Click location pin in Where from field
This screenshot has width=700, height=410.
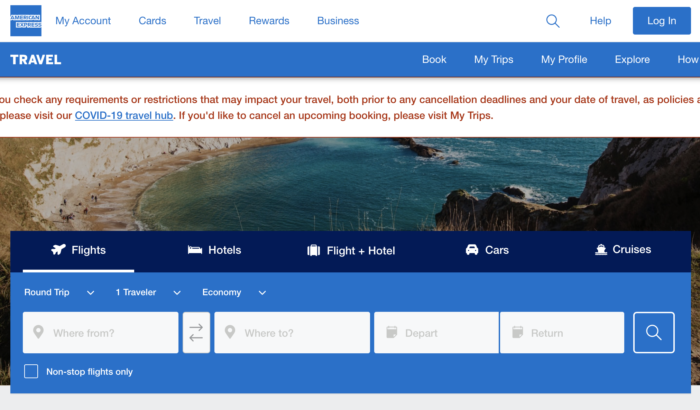pos(38,332)
